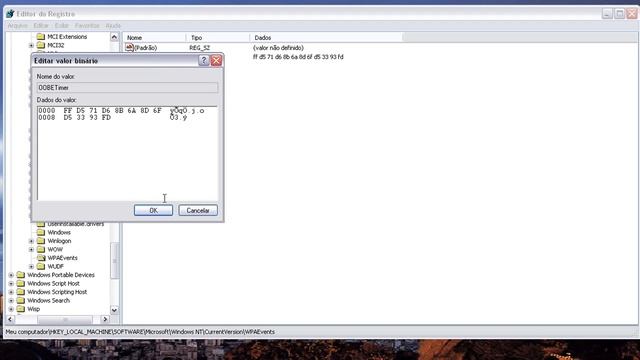This screenshot has height=360, width=640.
Task: Select Windows Script Host folder icon
Action: tap(21, 284)
